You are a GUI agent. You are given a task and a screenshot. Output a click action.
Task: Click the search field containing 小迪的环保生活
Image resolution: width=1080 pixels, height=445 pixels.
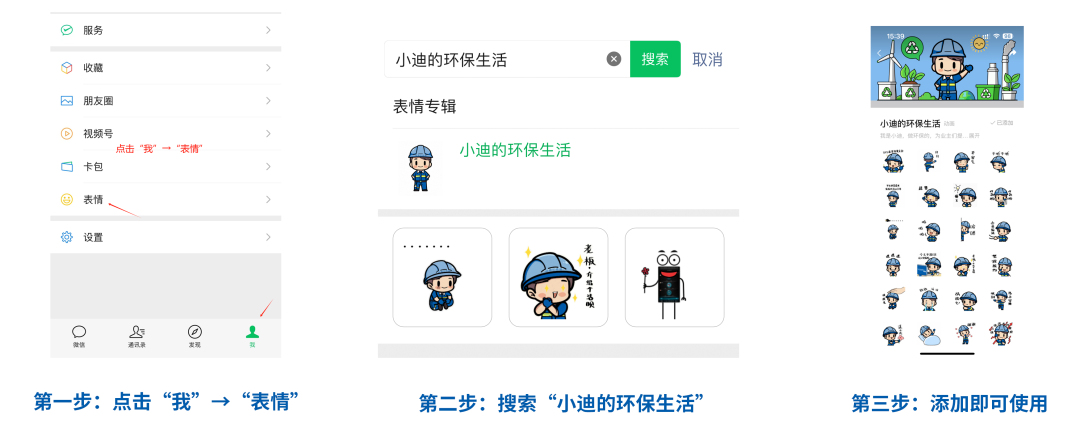(507, 59)
